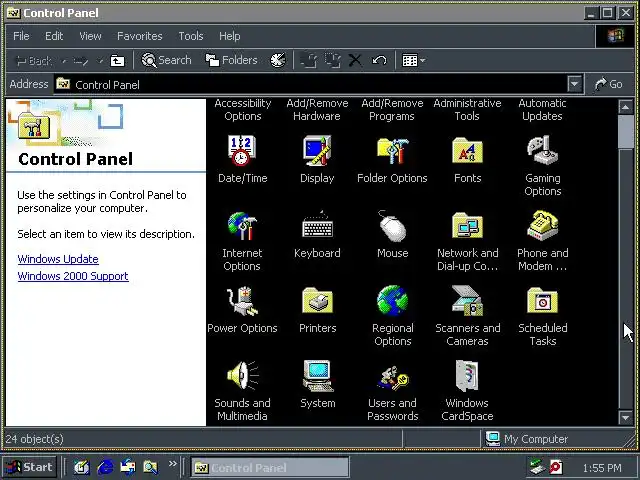Viewport: 640px width, 480px height.
Task: Open the Scheduled Tasks folder icon
Action: (542, 301)
